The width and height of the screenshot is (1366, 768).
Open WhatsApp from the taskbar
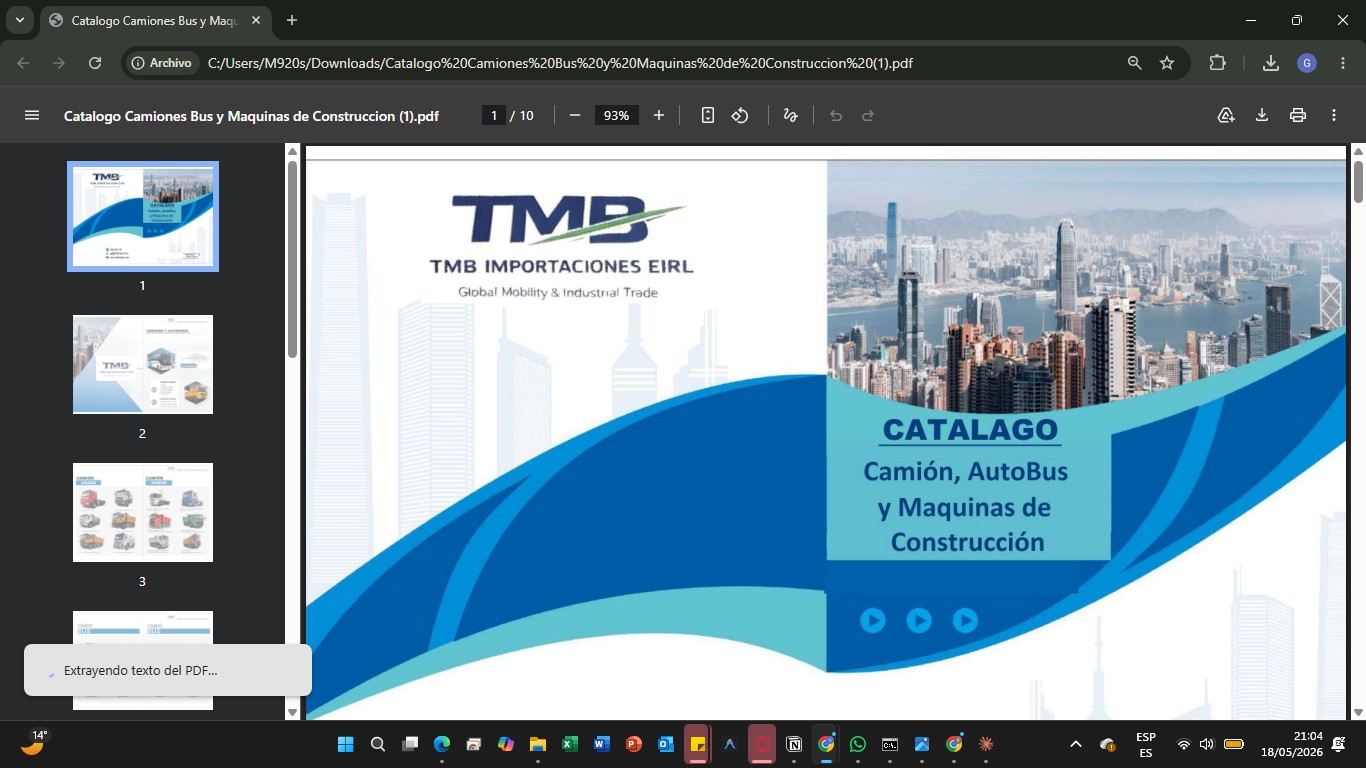pyautogui.click(x=858, y=744)
